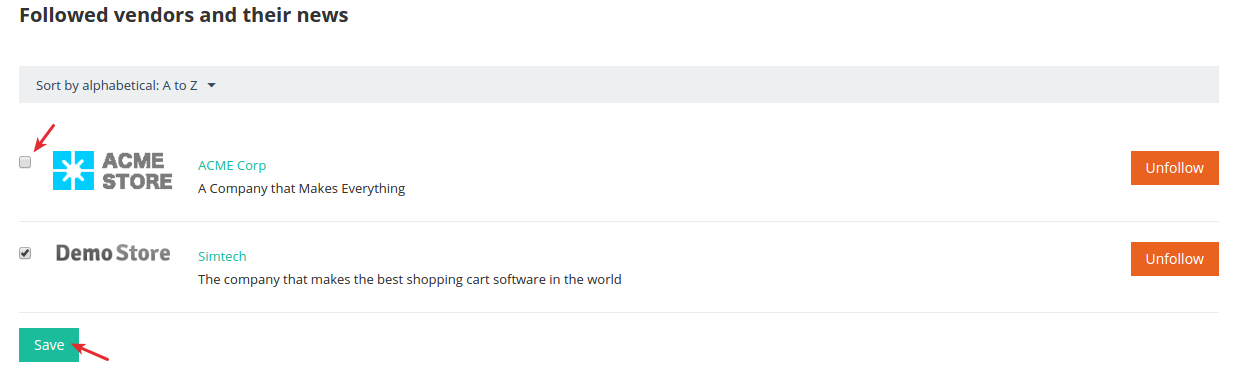
Task: Click the 'Followed vendors and their news' heading
Action: (184, 15)
